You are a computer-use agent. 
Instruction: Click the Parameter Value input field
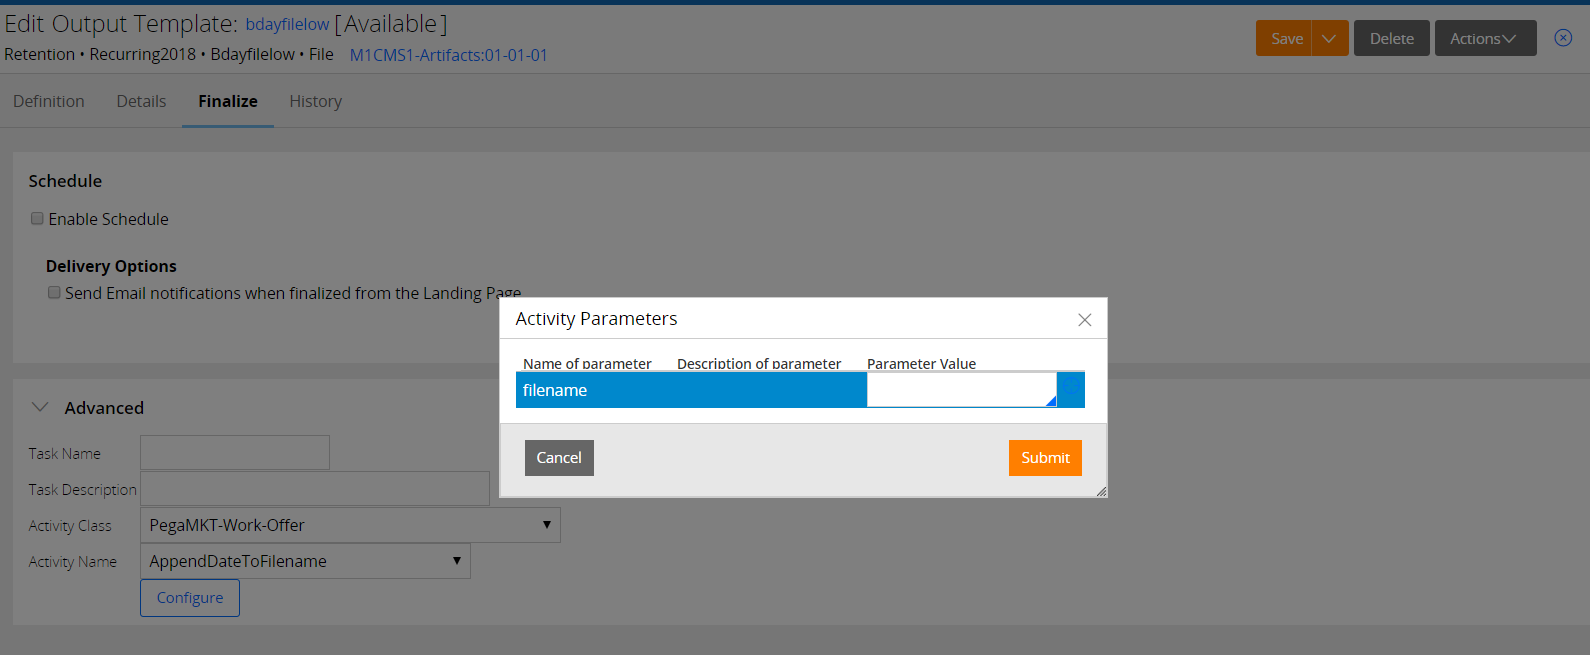pyautogui.click(x=961, y=390)
